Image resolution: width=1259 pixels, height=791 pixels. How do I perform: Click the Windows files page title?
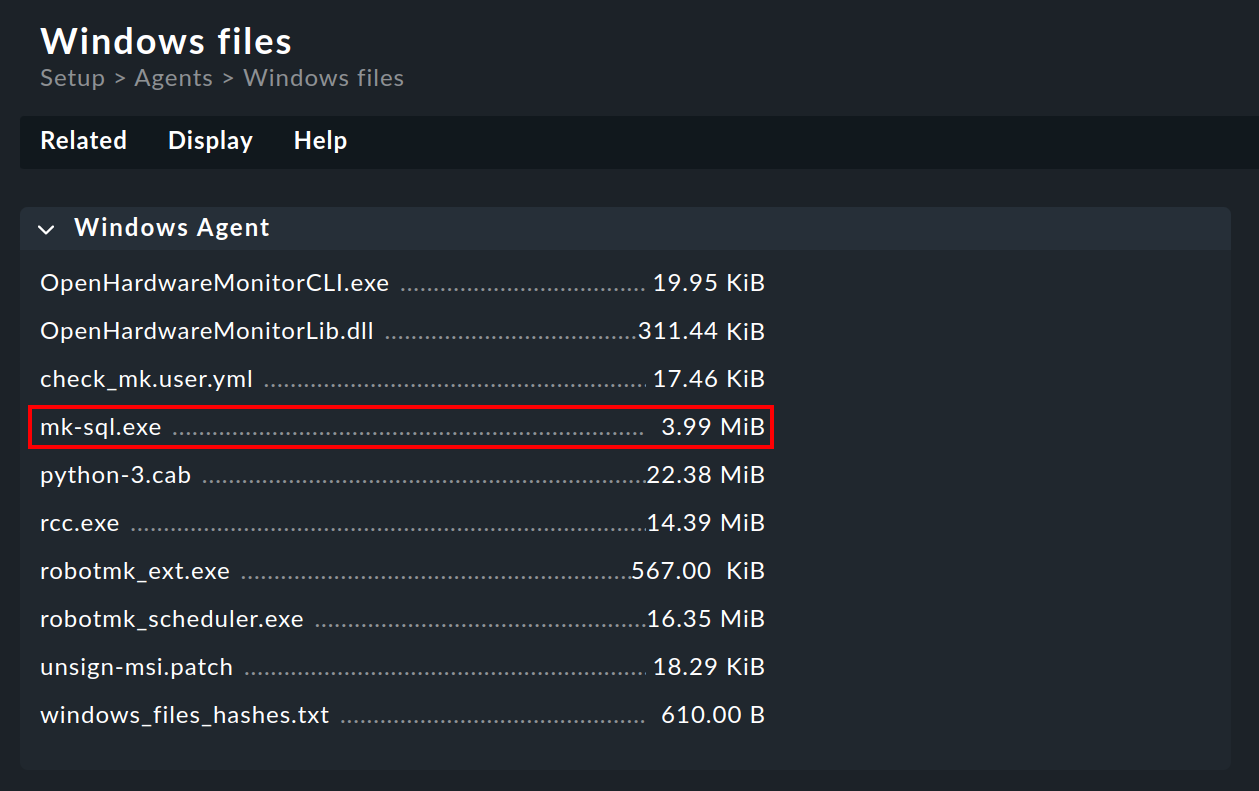click(x=166, y=41)
